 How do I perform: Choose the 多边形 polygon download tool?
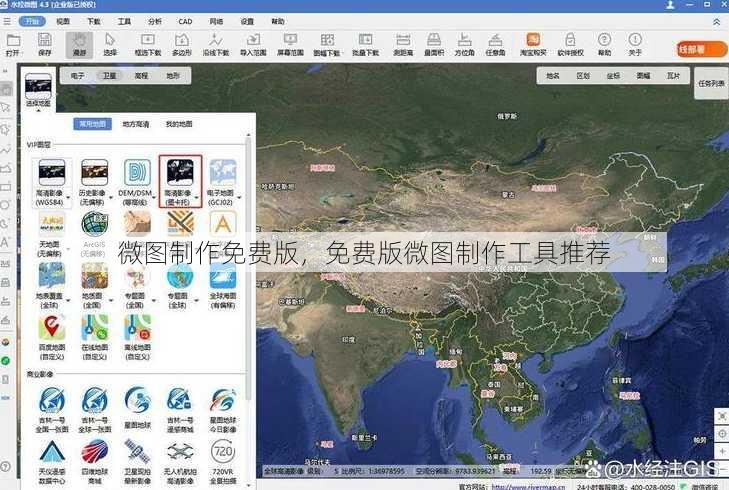(182, 44)
